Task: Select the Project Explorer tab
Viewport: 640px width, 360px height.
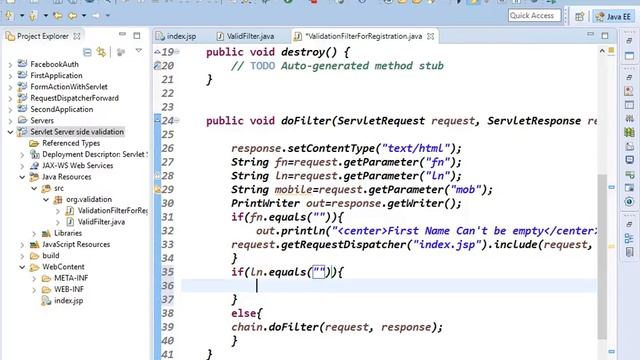Action: 42,36
